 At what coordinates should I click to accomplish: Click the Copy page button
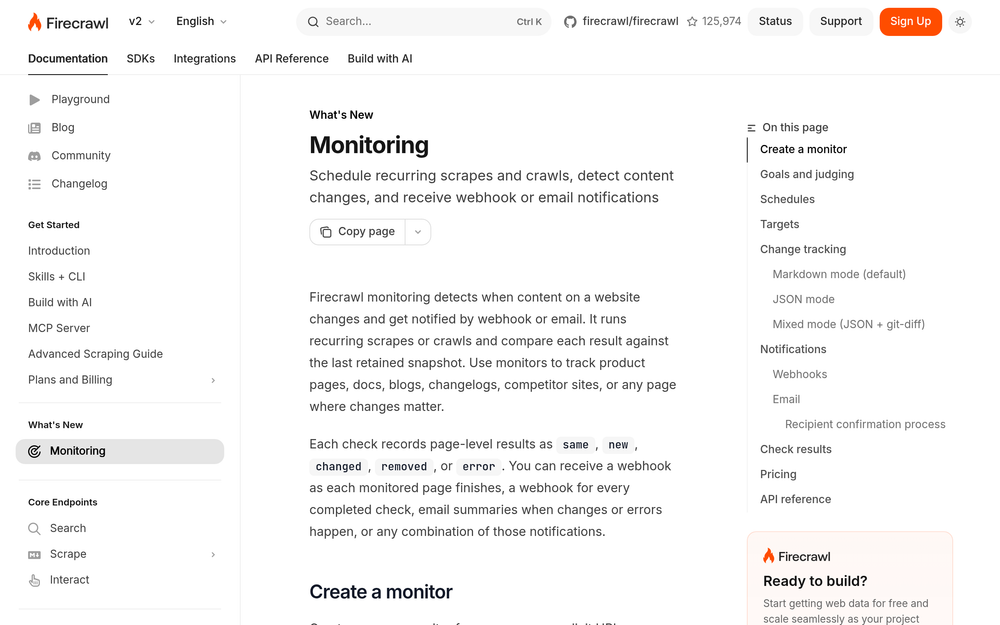(357, 232)
